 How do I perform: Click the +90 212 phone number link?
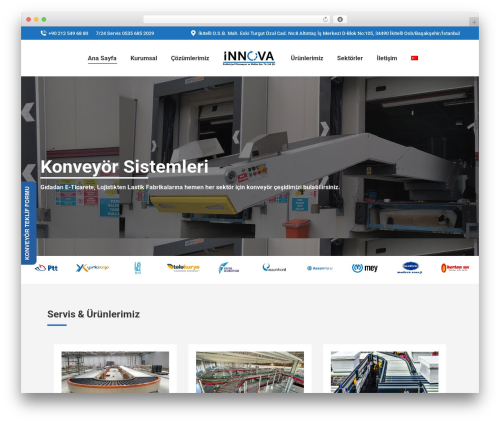pyautogui.click(x=68, y=33)
